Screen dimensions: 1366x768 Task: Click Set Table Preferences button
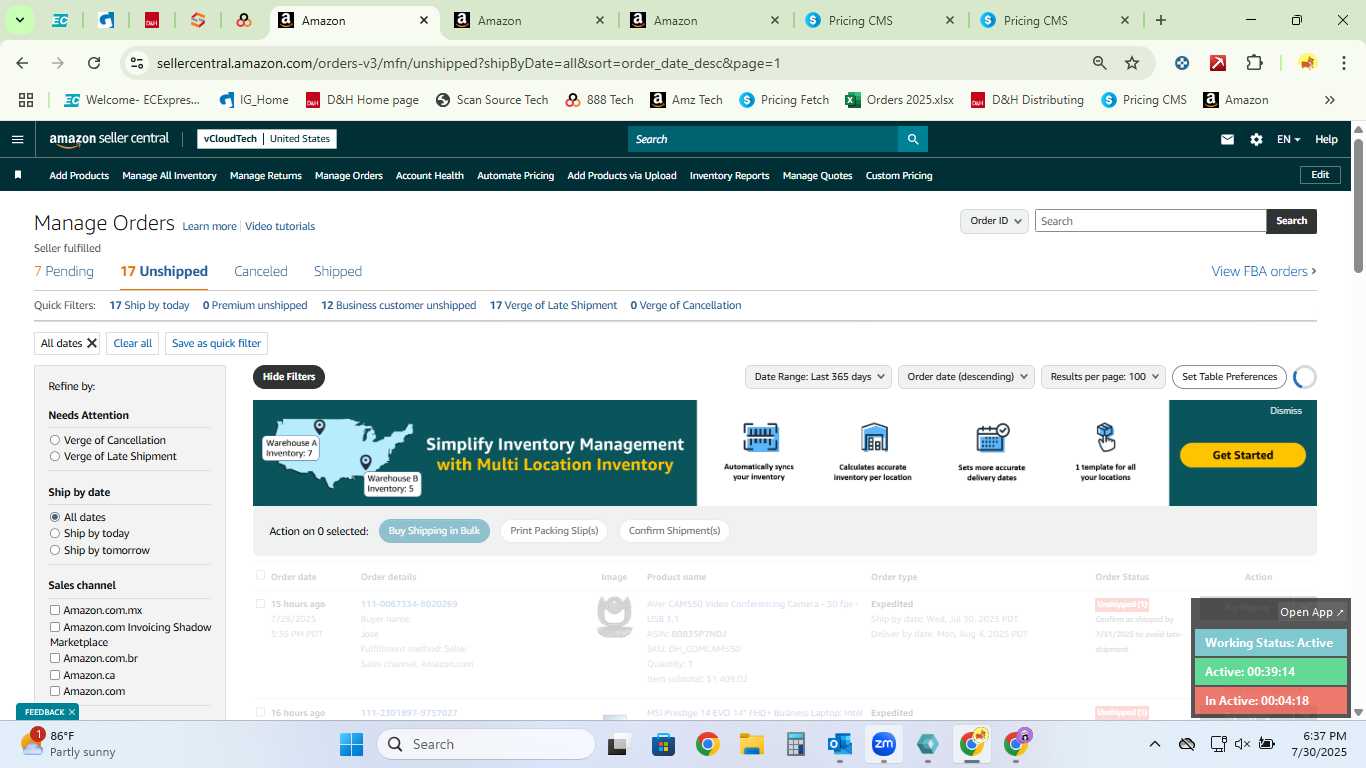tap(1229, 377)
